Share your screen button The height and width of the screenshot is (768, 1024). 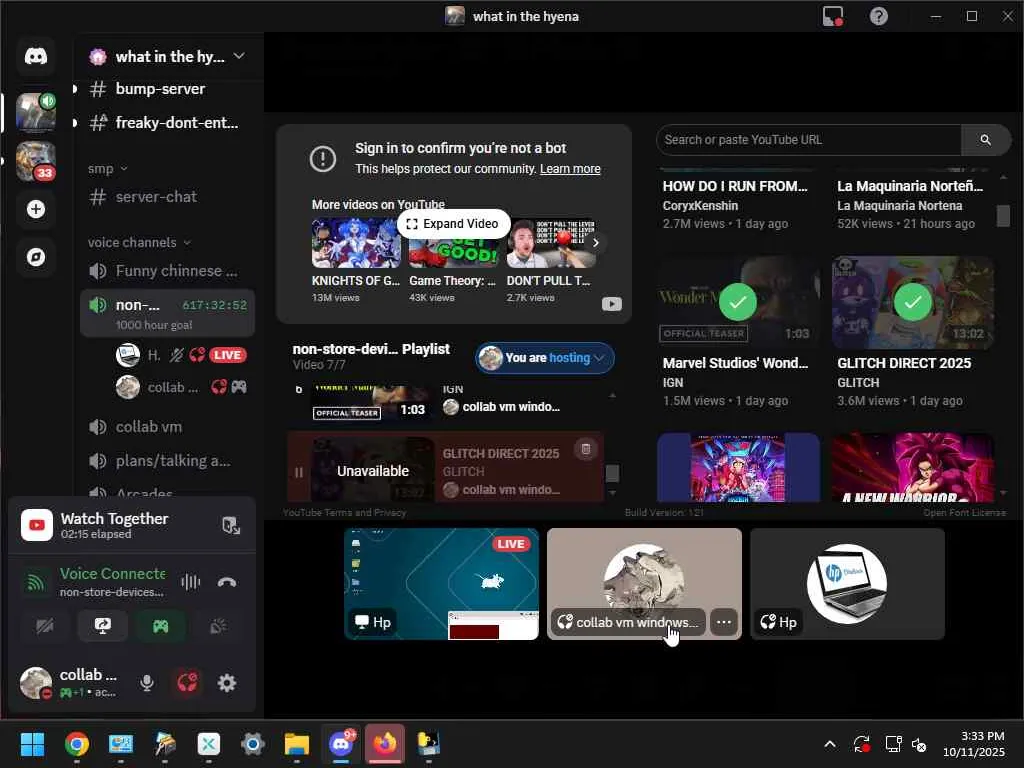(103, 626)
